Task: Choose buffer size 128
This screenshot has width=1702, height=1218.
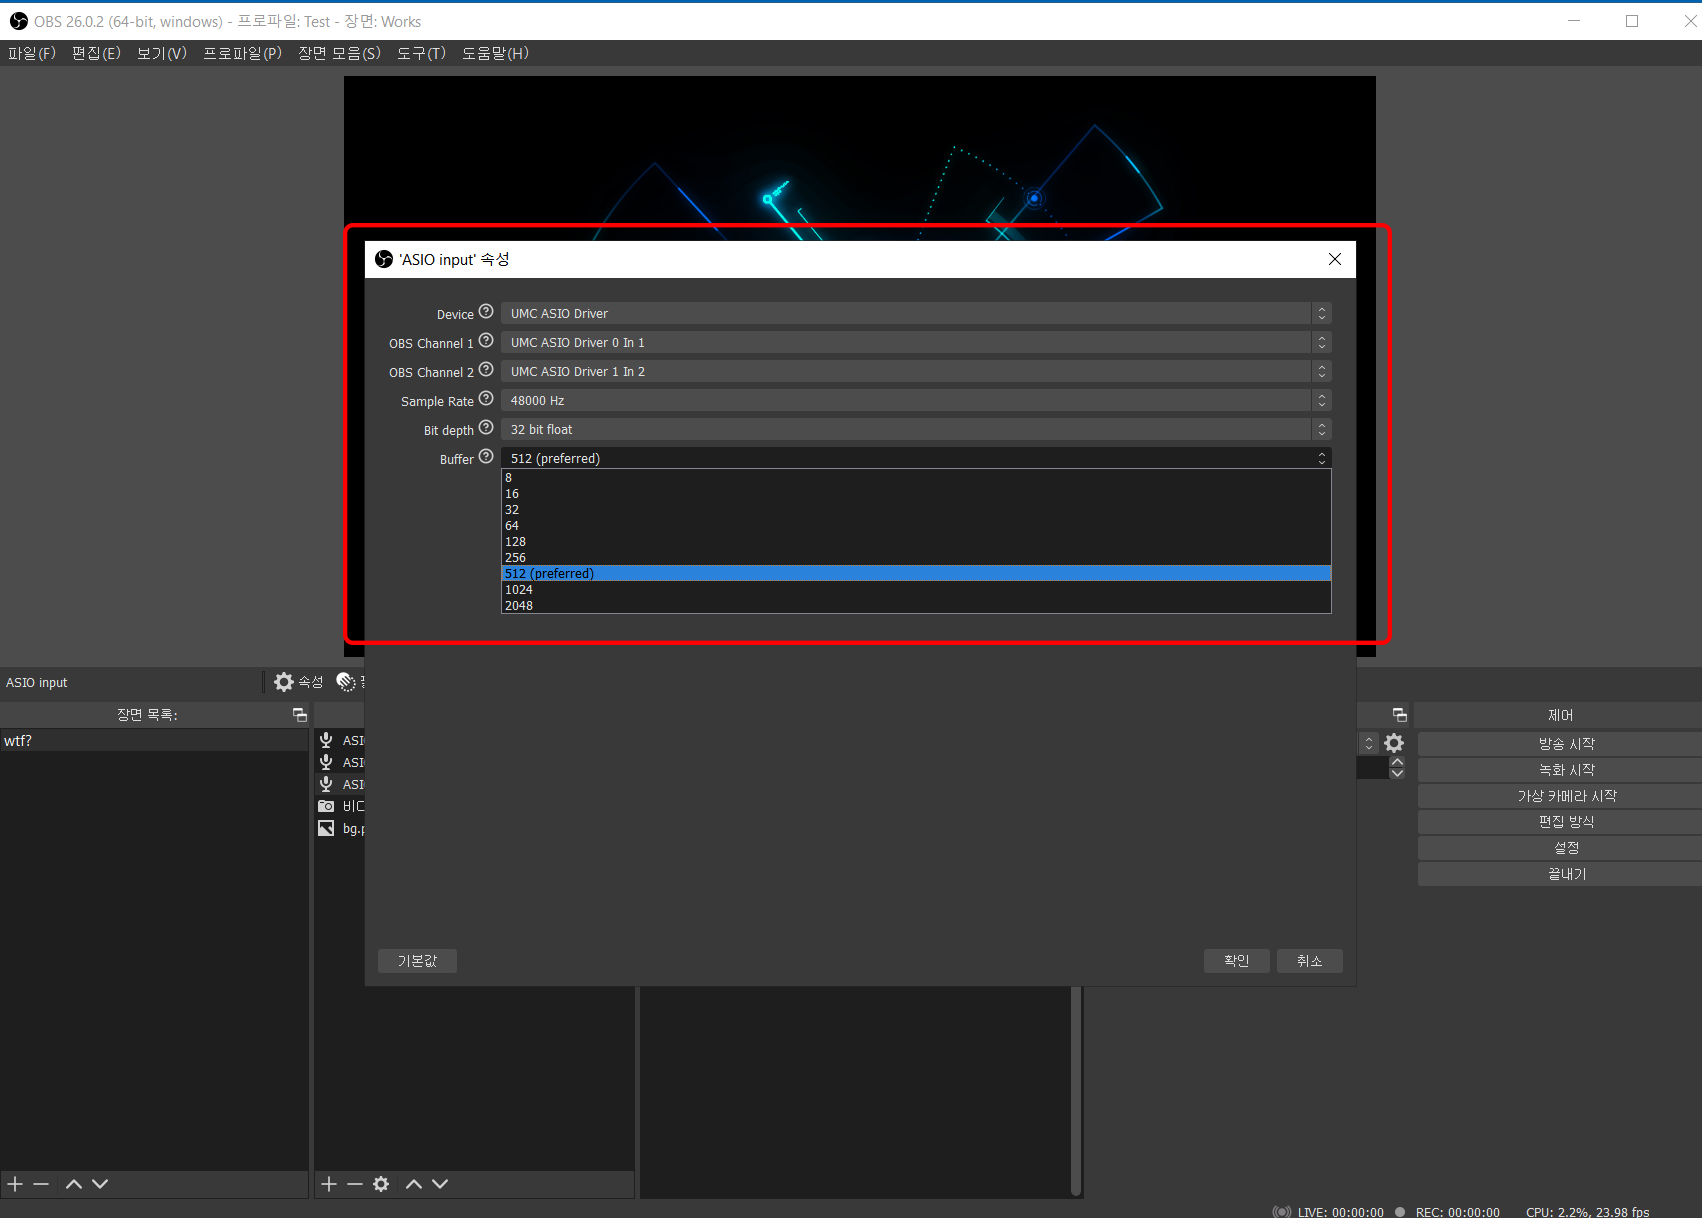Action: pos(916,542)
